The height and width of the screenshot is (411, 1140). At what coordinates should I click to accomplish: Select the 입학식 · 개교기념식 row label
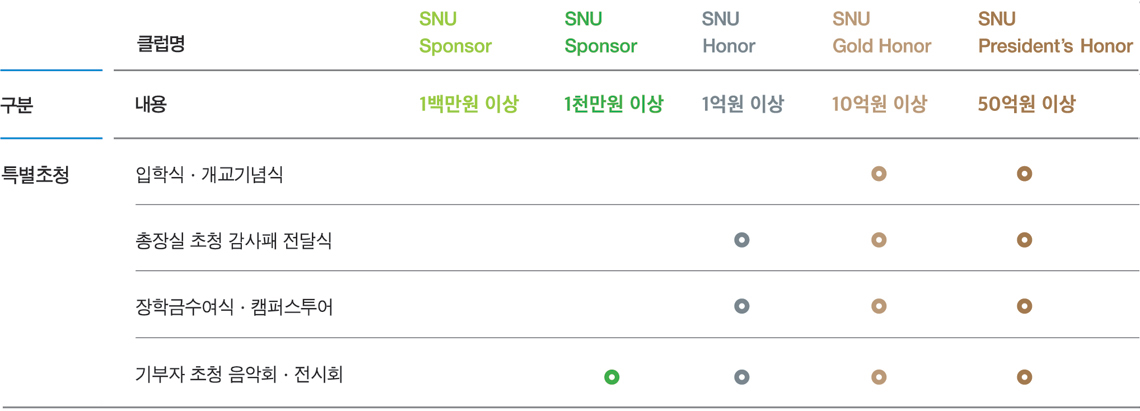coord(209,175)
